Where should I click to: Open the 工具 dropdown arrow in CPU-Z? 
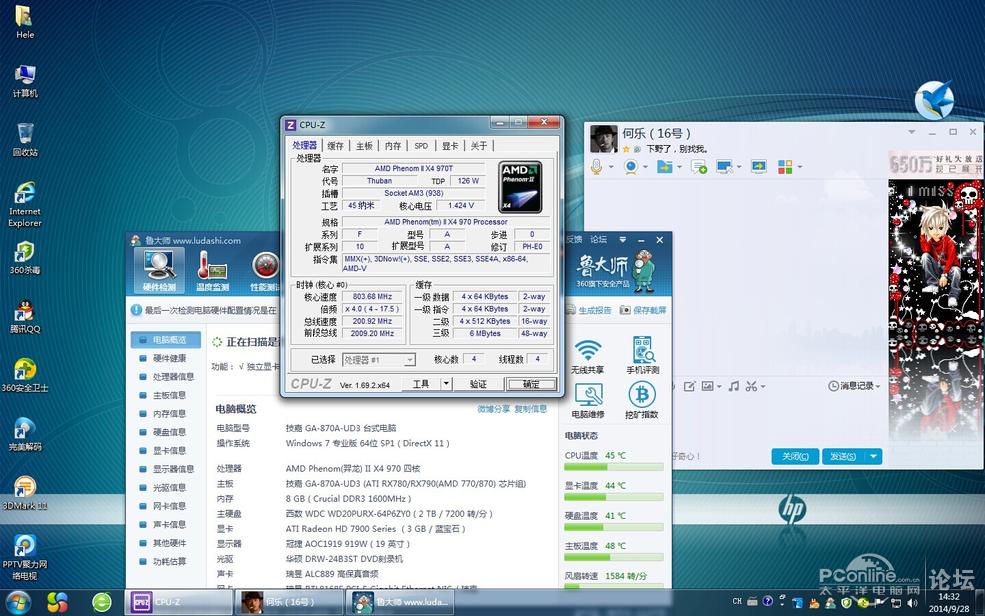coord(446,384)
